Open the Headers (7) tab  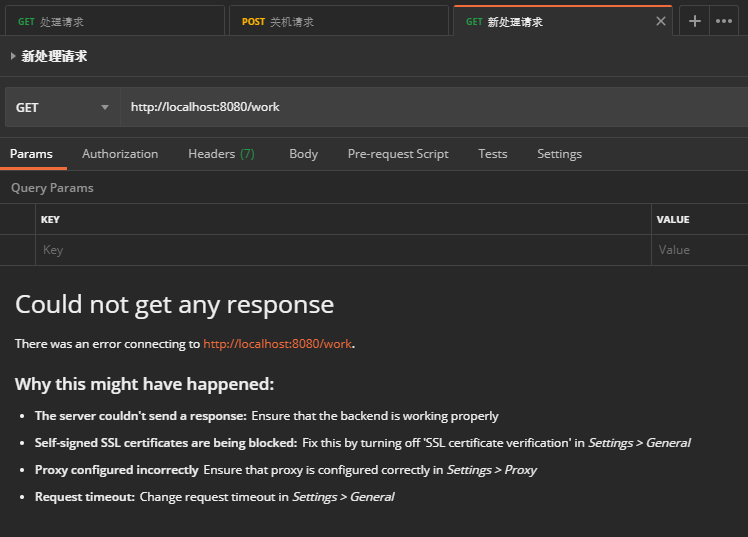221,154
